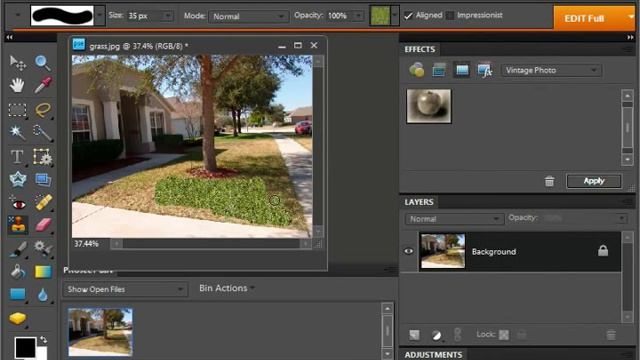Select the Quick Selection brush tool
Viewport: 640px width, 360px height.
click(42, 132)
